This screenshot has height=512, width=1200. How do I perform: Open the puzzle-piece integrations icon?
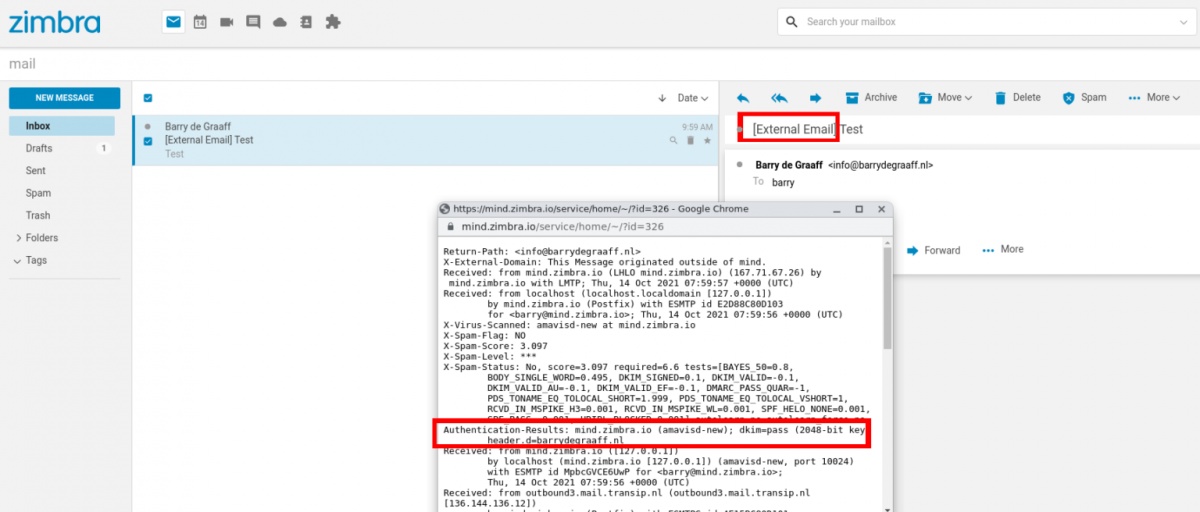tap(333, 22)
